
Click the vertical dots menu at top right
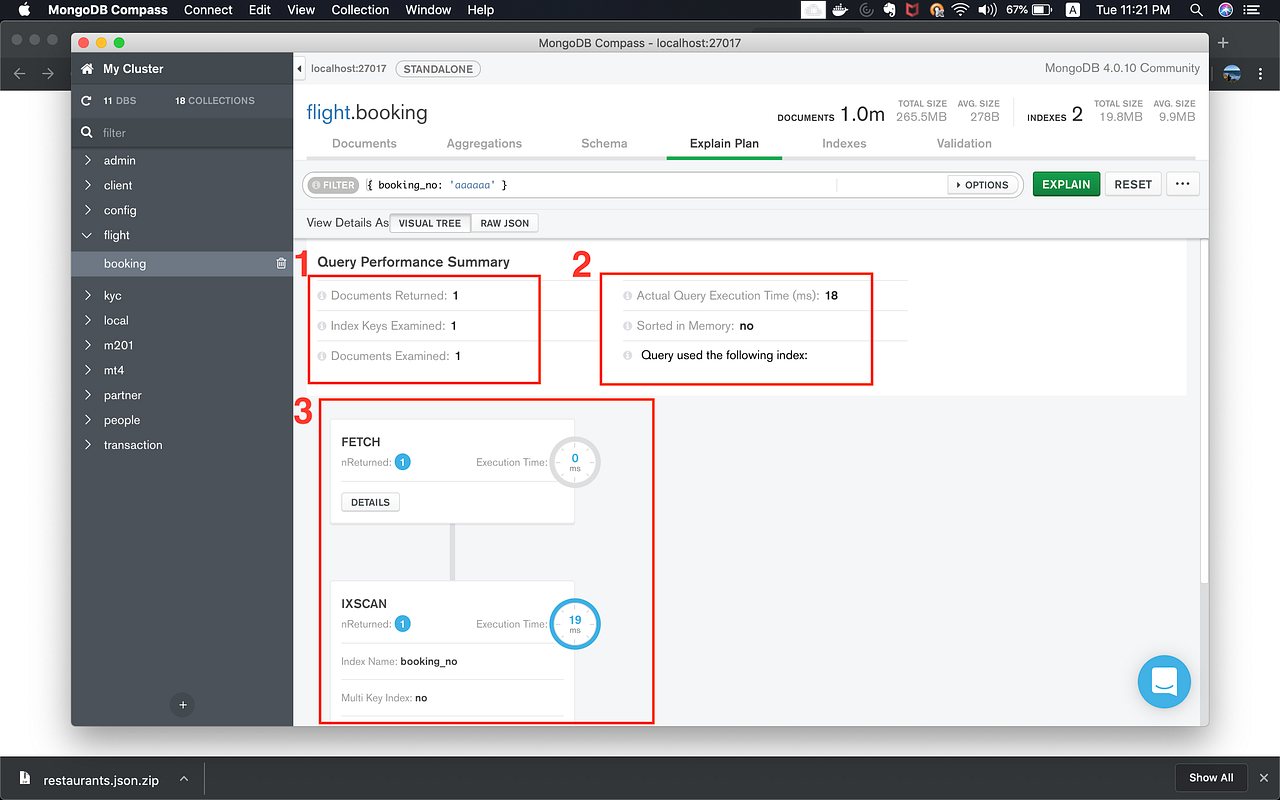coord(1262,76)
